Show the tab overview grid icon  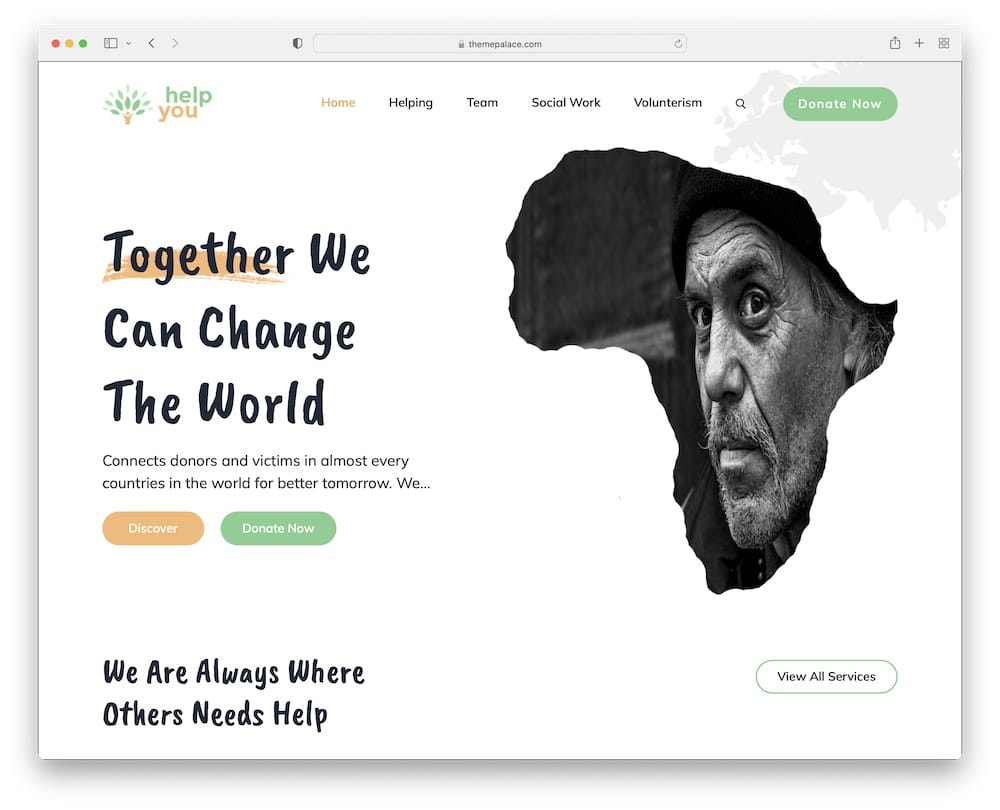tap(944, 43)
